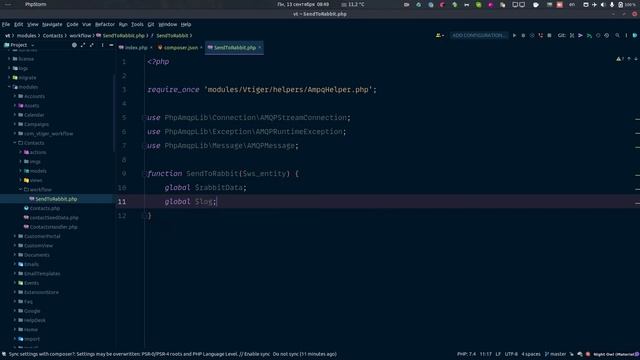The height and width of the screenshot is (360, 640).
Task: Click 'workflow' in breadcrumb path
Action: (80, 36)
